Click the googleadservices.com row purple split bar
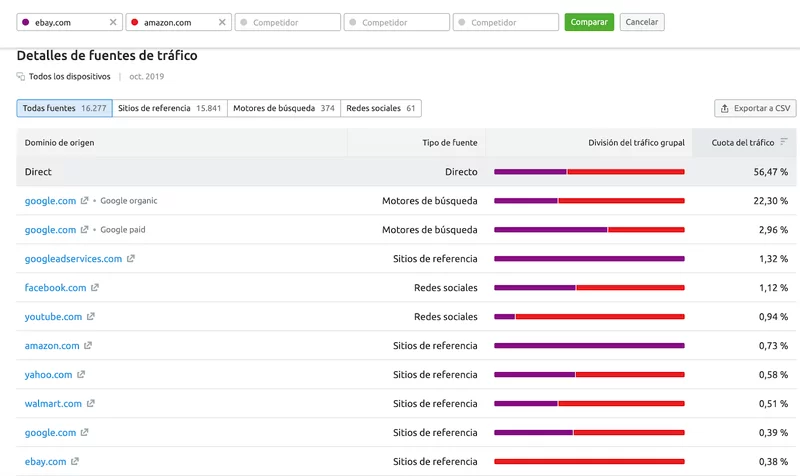800x476 pixels. pos(589,259)
